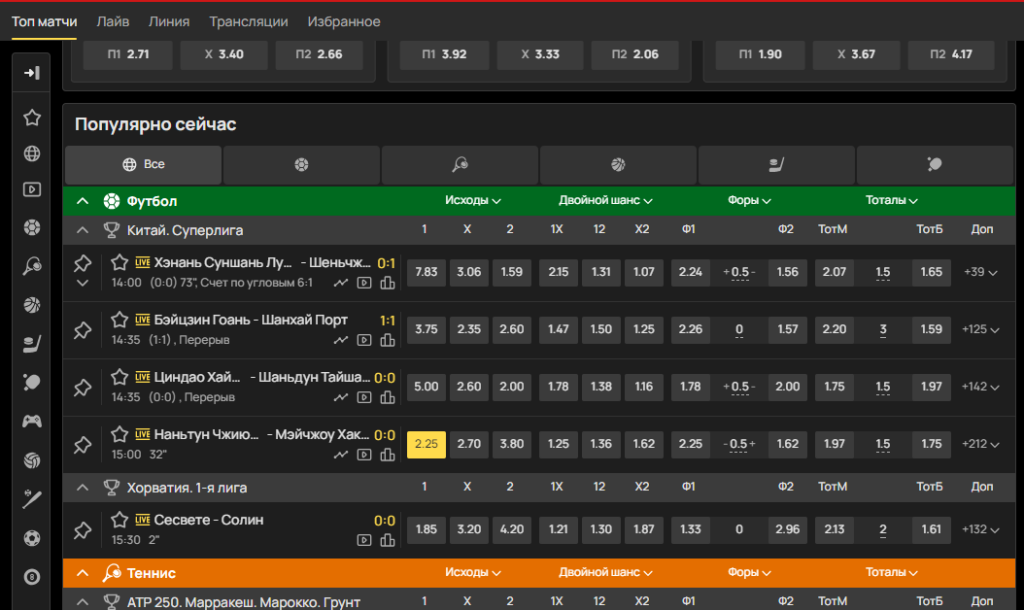Screen dimensions: 1024x610
Task: Open Тоталы dropdown in Теннис header
Action: (x=891, y=572)
